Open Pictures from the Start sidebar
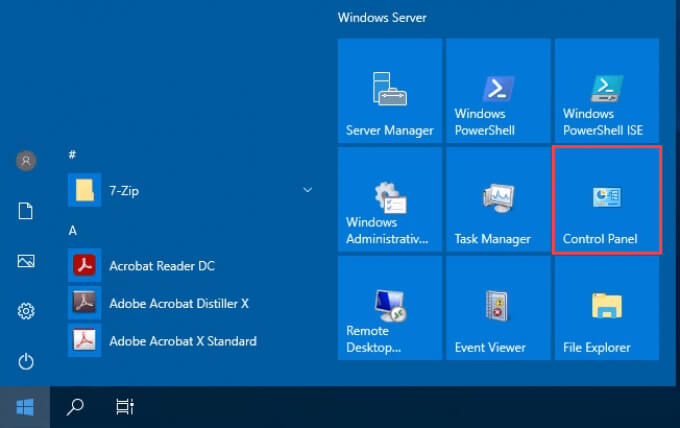Image resolution: width=680 pixels, height=428 pixels. [26, 261]
